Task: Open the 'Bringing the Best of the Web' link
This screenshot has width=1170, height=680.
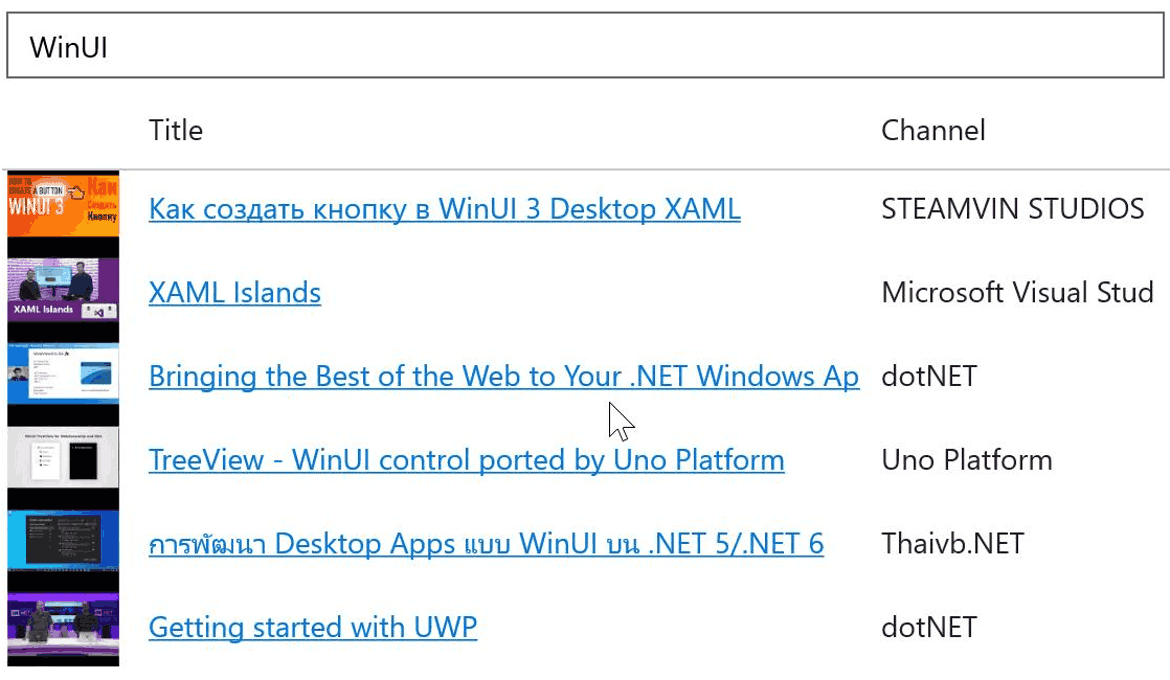Action: (503, 376)
